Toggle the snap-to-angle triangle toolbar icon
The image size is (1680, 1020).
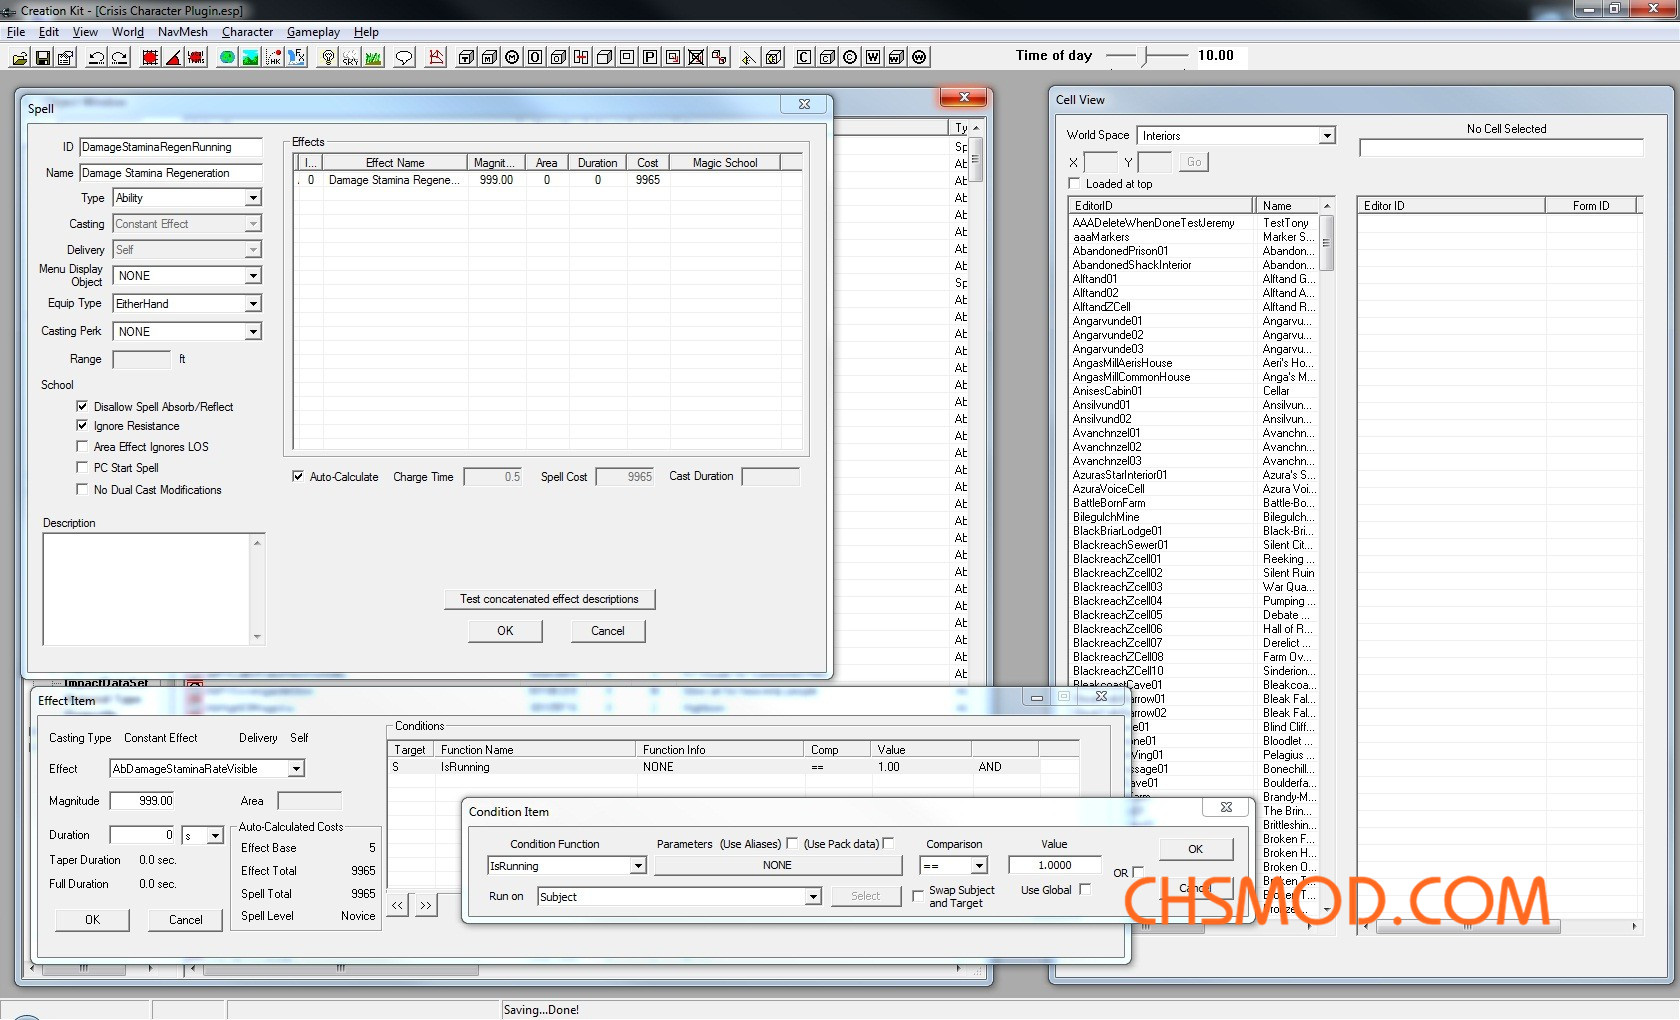click(173, 57)
